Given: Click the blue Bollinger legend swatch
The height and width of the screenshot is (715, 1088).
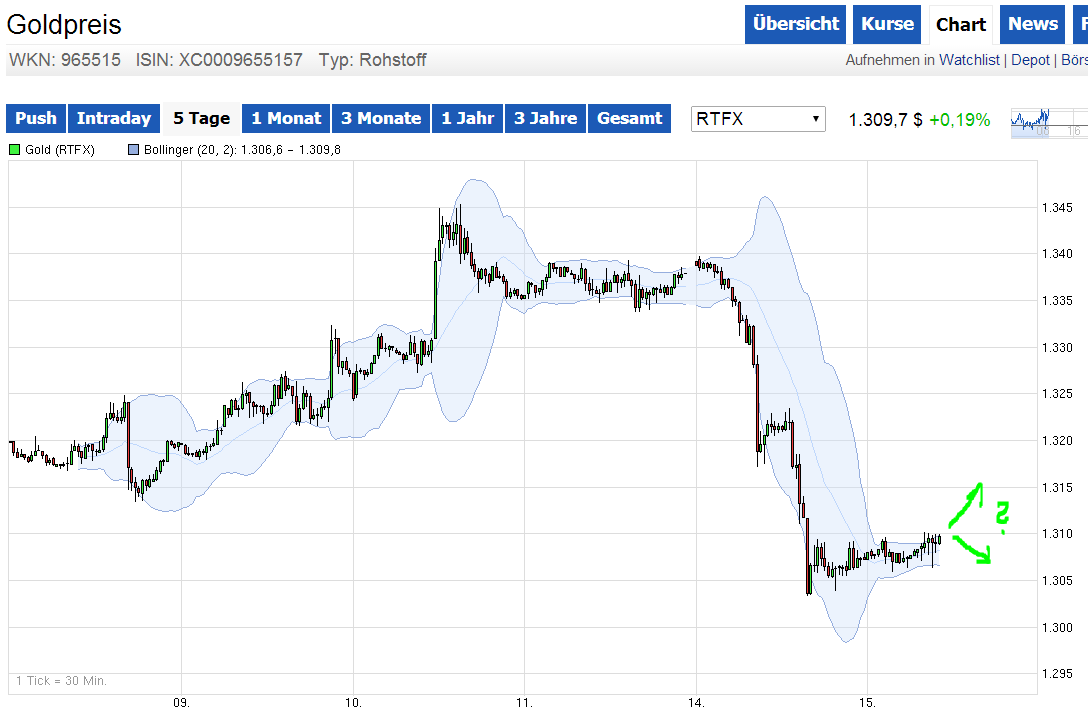Looking at the screenshot, I should pyautogui.click(x=134, y=150).
